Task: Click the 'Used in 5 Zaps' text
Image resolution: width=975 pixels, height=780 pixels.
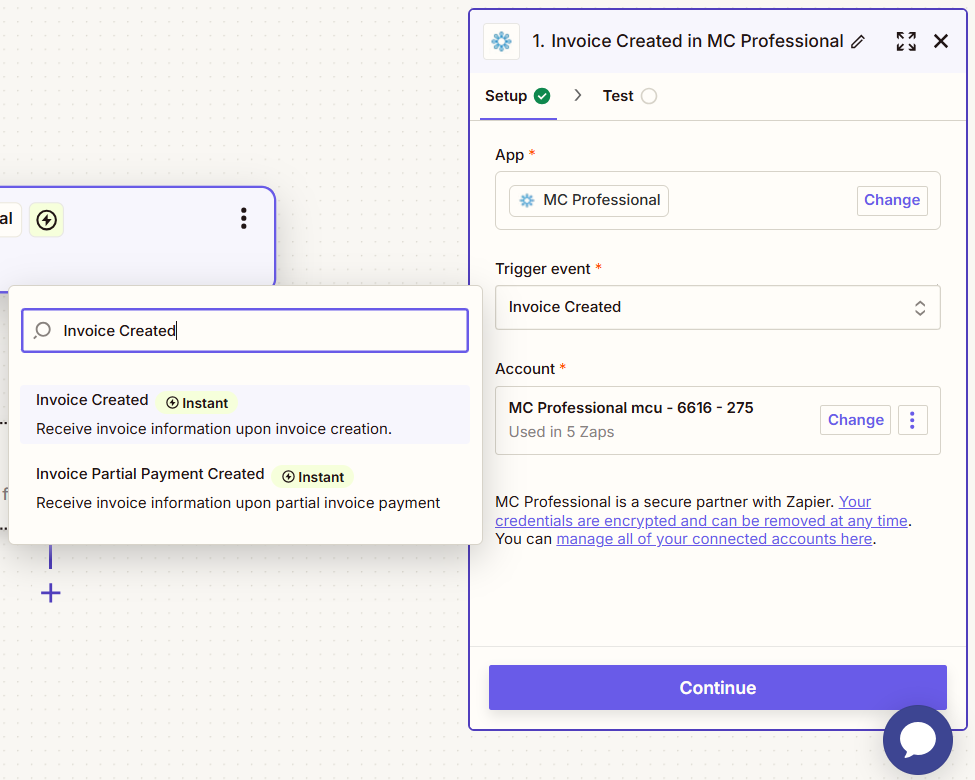Action: [x=561, y=432]
